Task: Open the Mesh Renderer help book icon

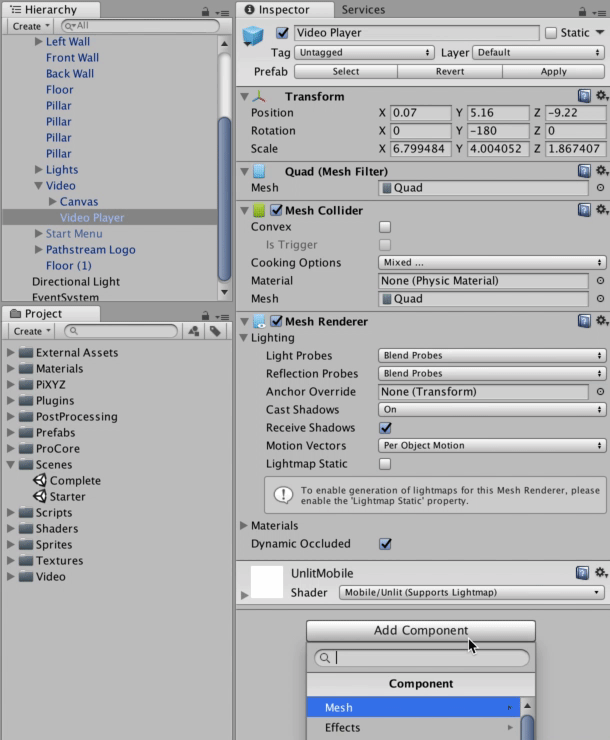Action: (584, 321)
